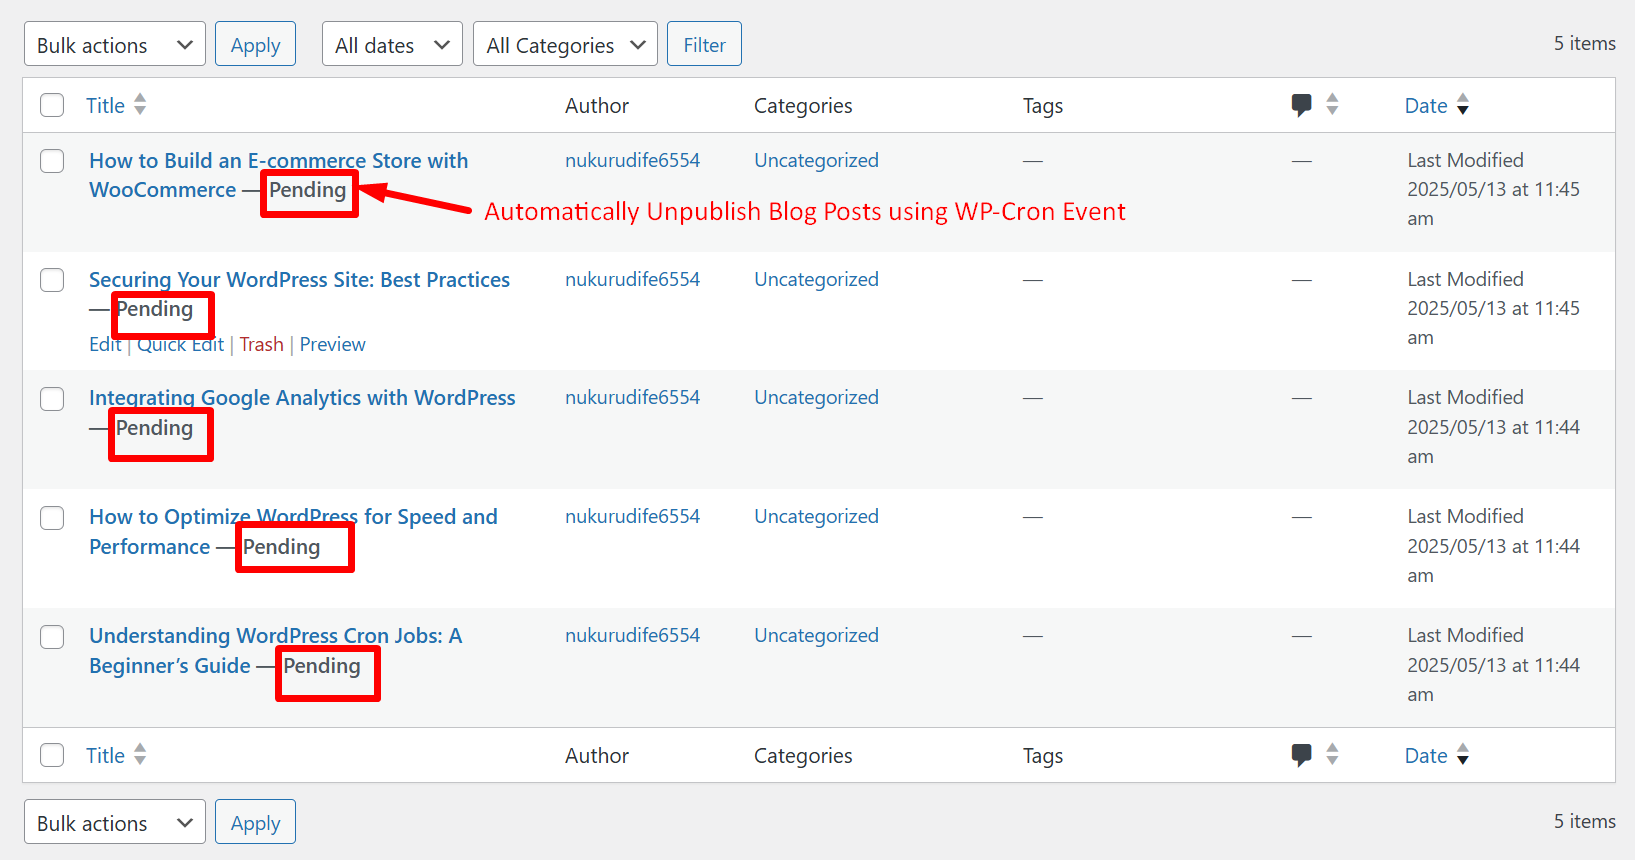
Task: Sort posts by Date in footer
Action: click(x=1426, y=755)
